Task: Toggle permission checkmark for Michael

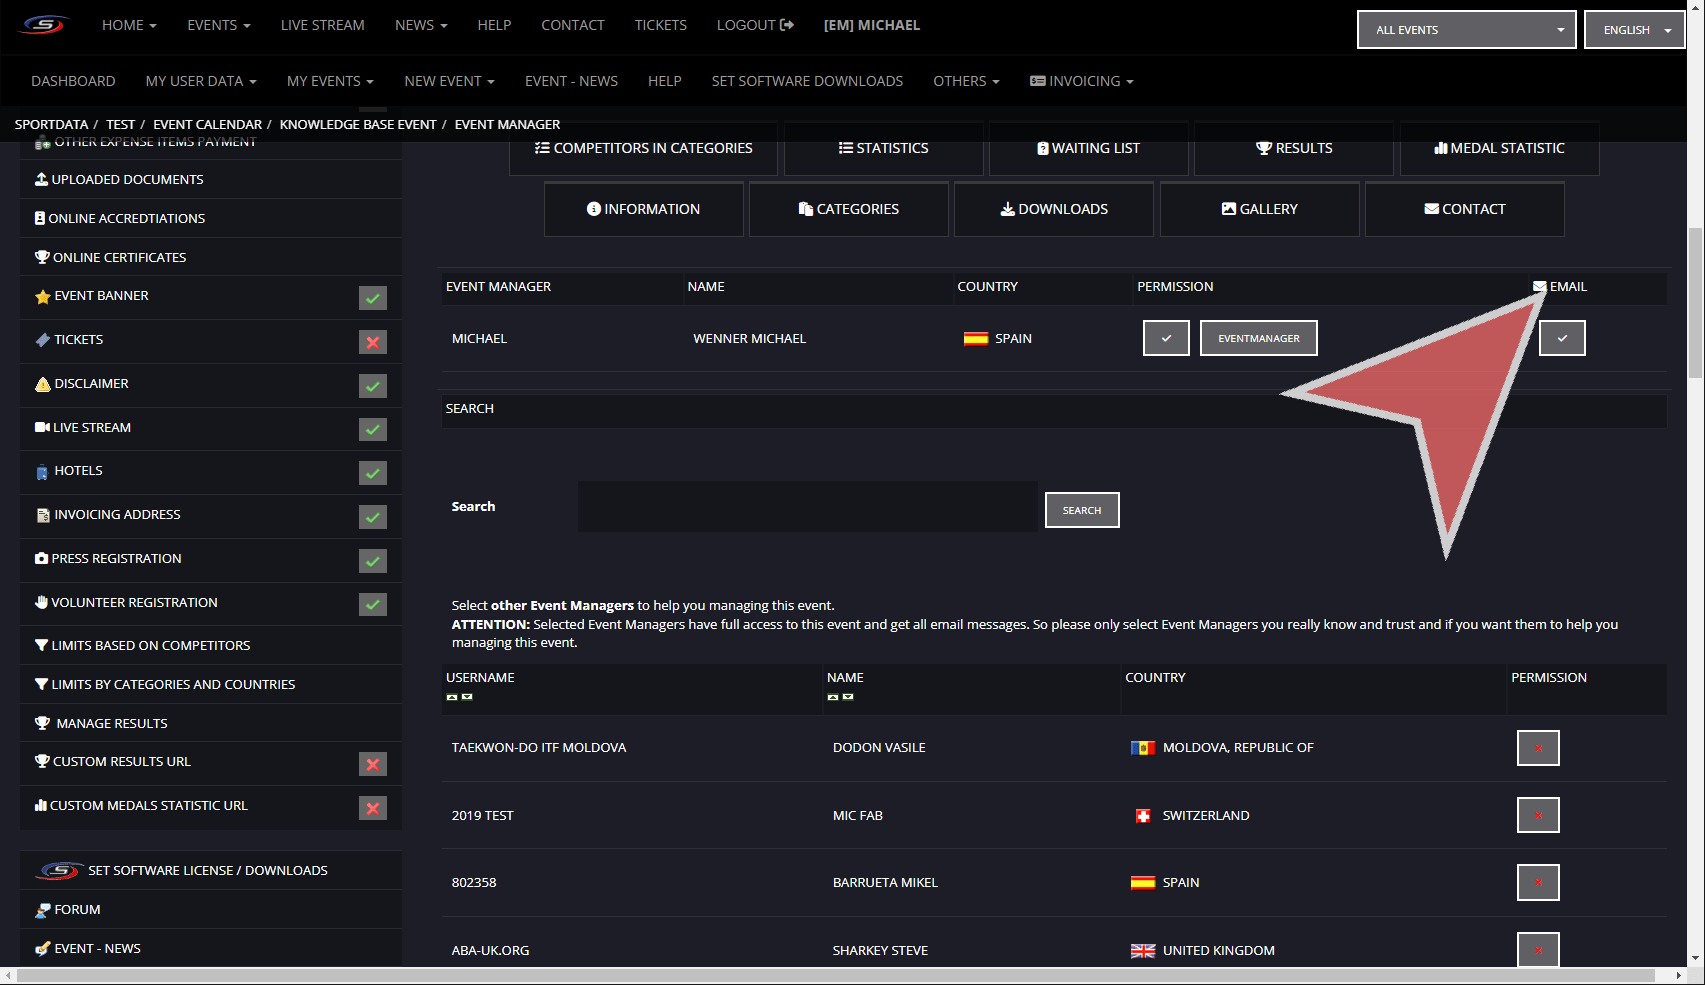Action: tap(1166, 338)
